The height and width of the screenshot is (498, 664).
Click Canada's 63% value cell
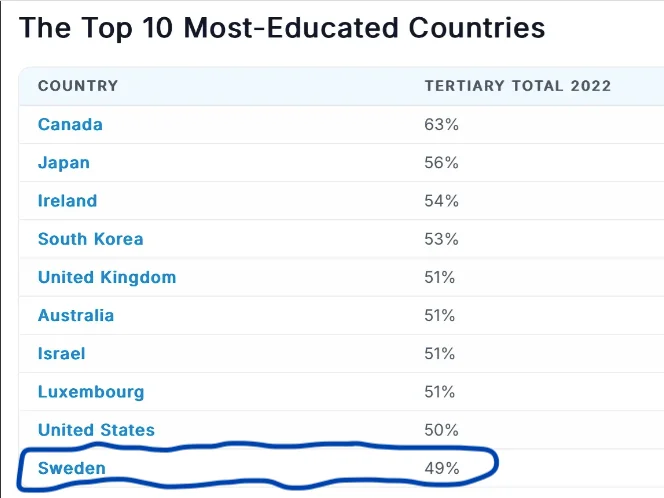point(441,125)
